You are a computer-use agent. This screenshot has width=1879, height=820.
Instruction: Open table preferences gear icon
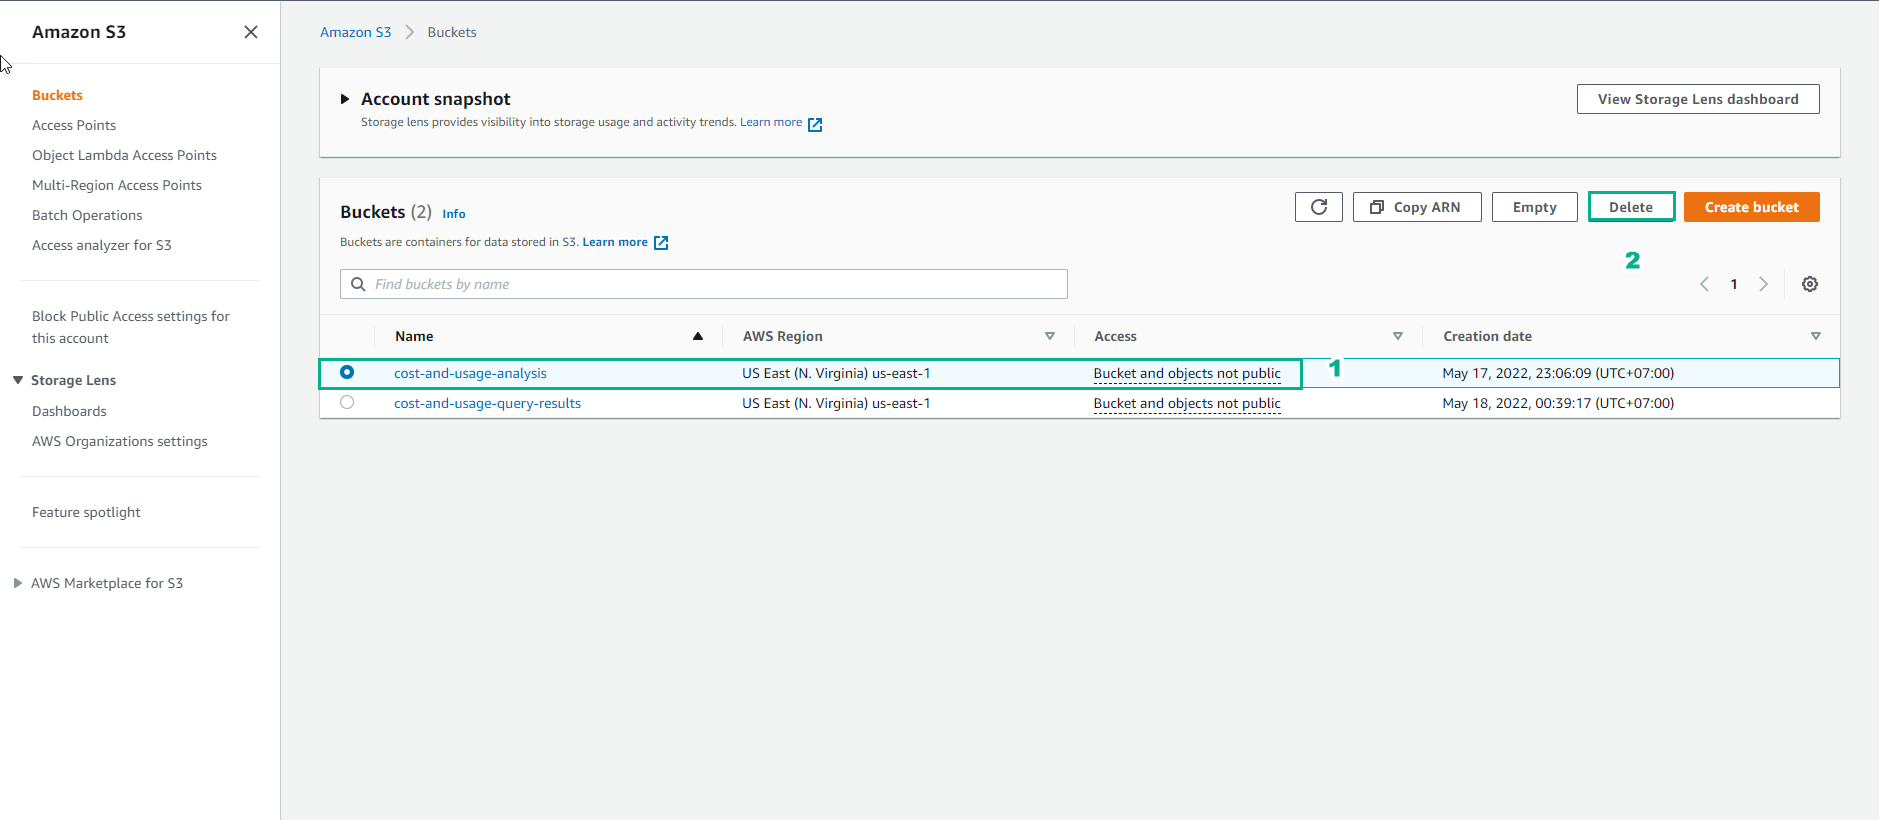click(1810, 284)
